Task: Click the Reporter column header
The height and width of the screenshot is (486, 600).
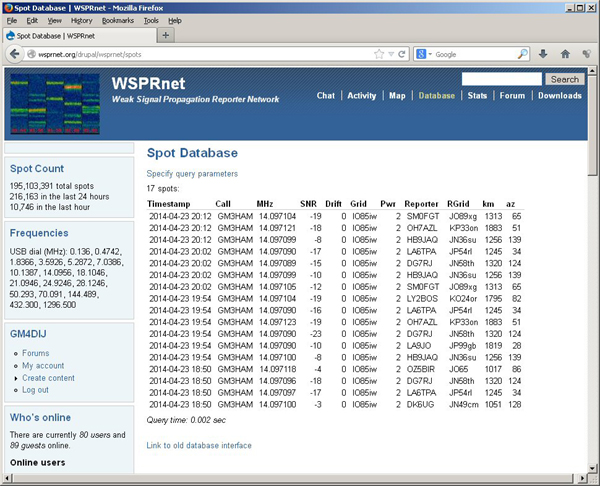Action: (421, 204)
